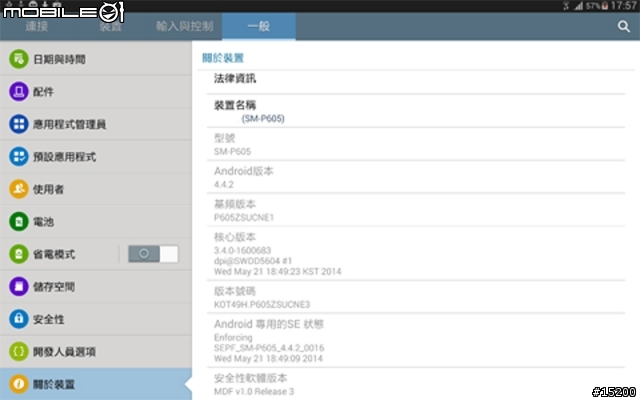Screen dimensions: 640x400
Task: Switch to the 裝置 tab
Action: coord(111,27)
